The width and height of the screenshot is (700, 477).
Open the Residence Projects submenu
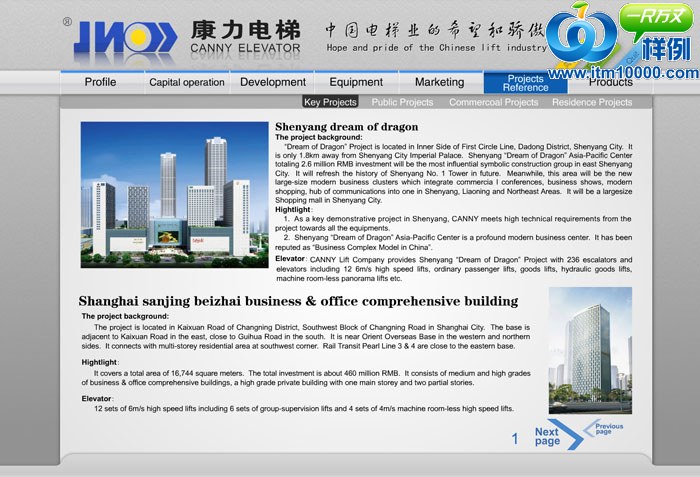coord(592,102)
